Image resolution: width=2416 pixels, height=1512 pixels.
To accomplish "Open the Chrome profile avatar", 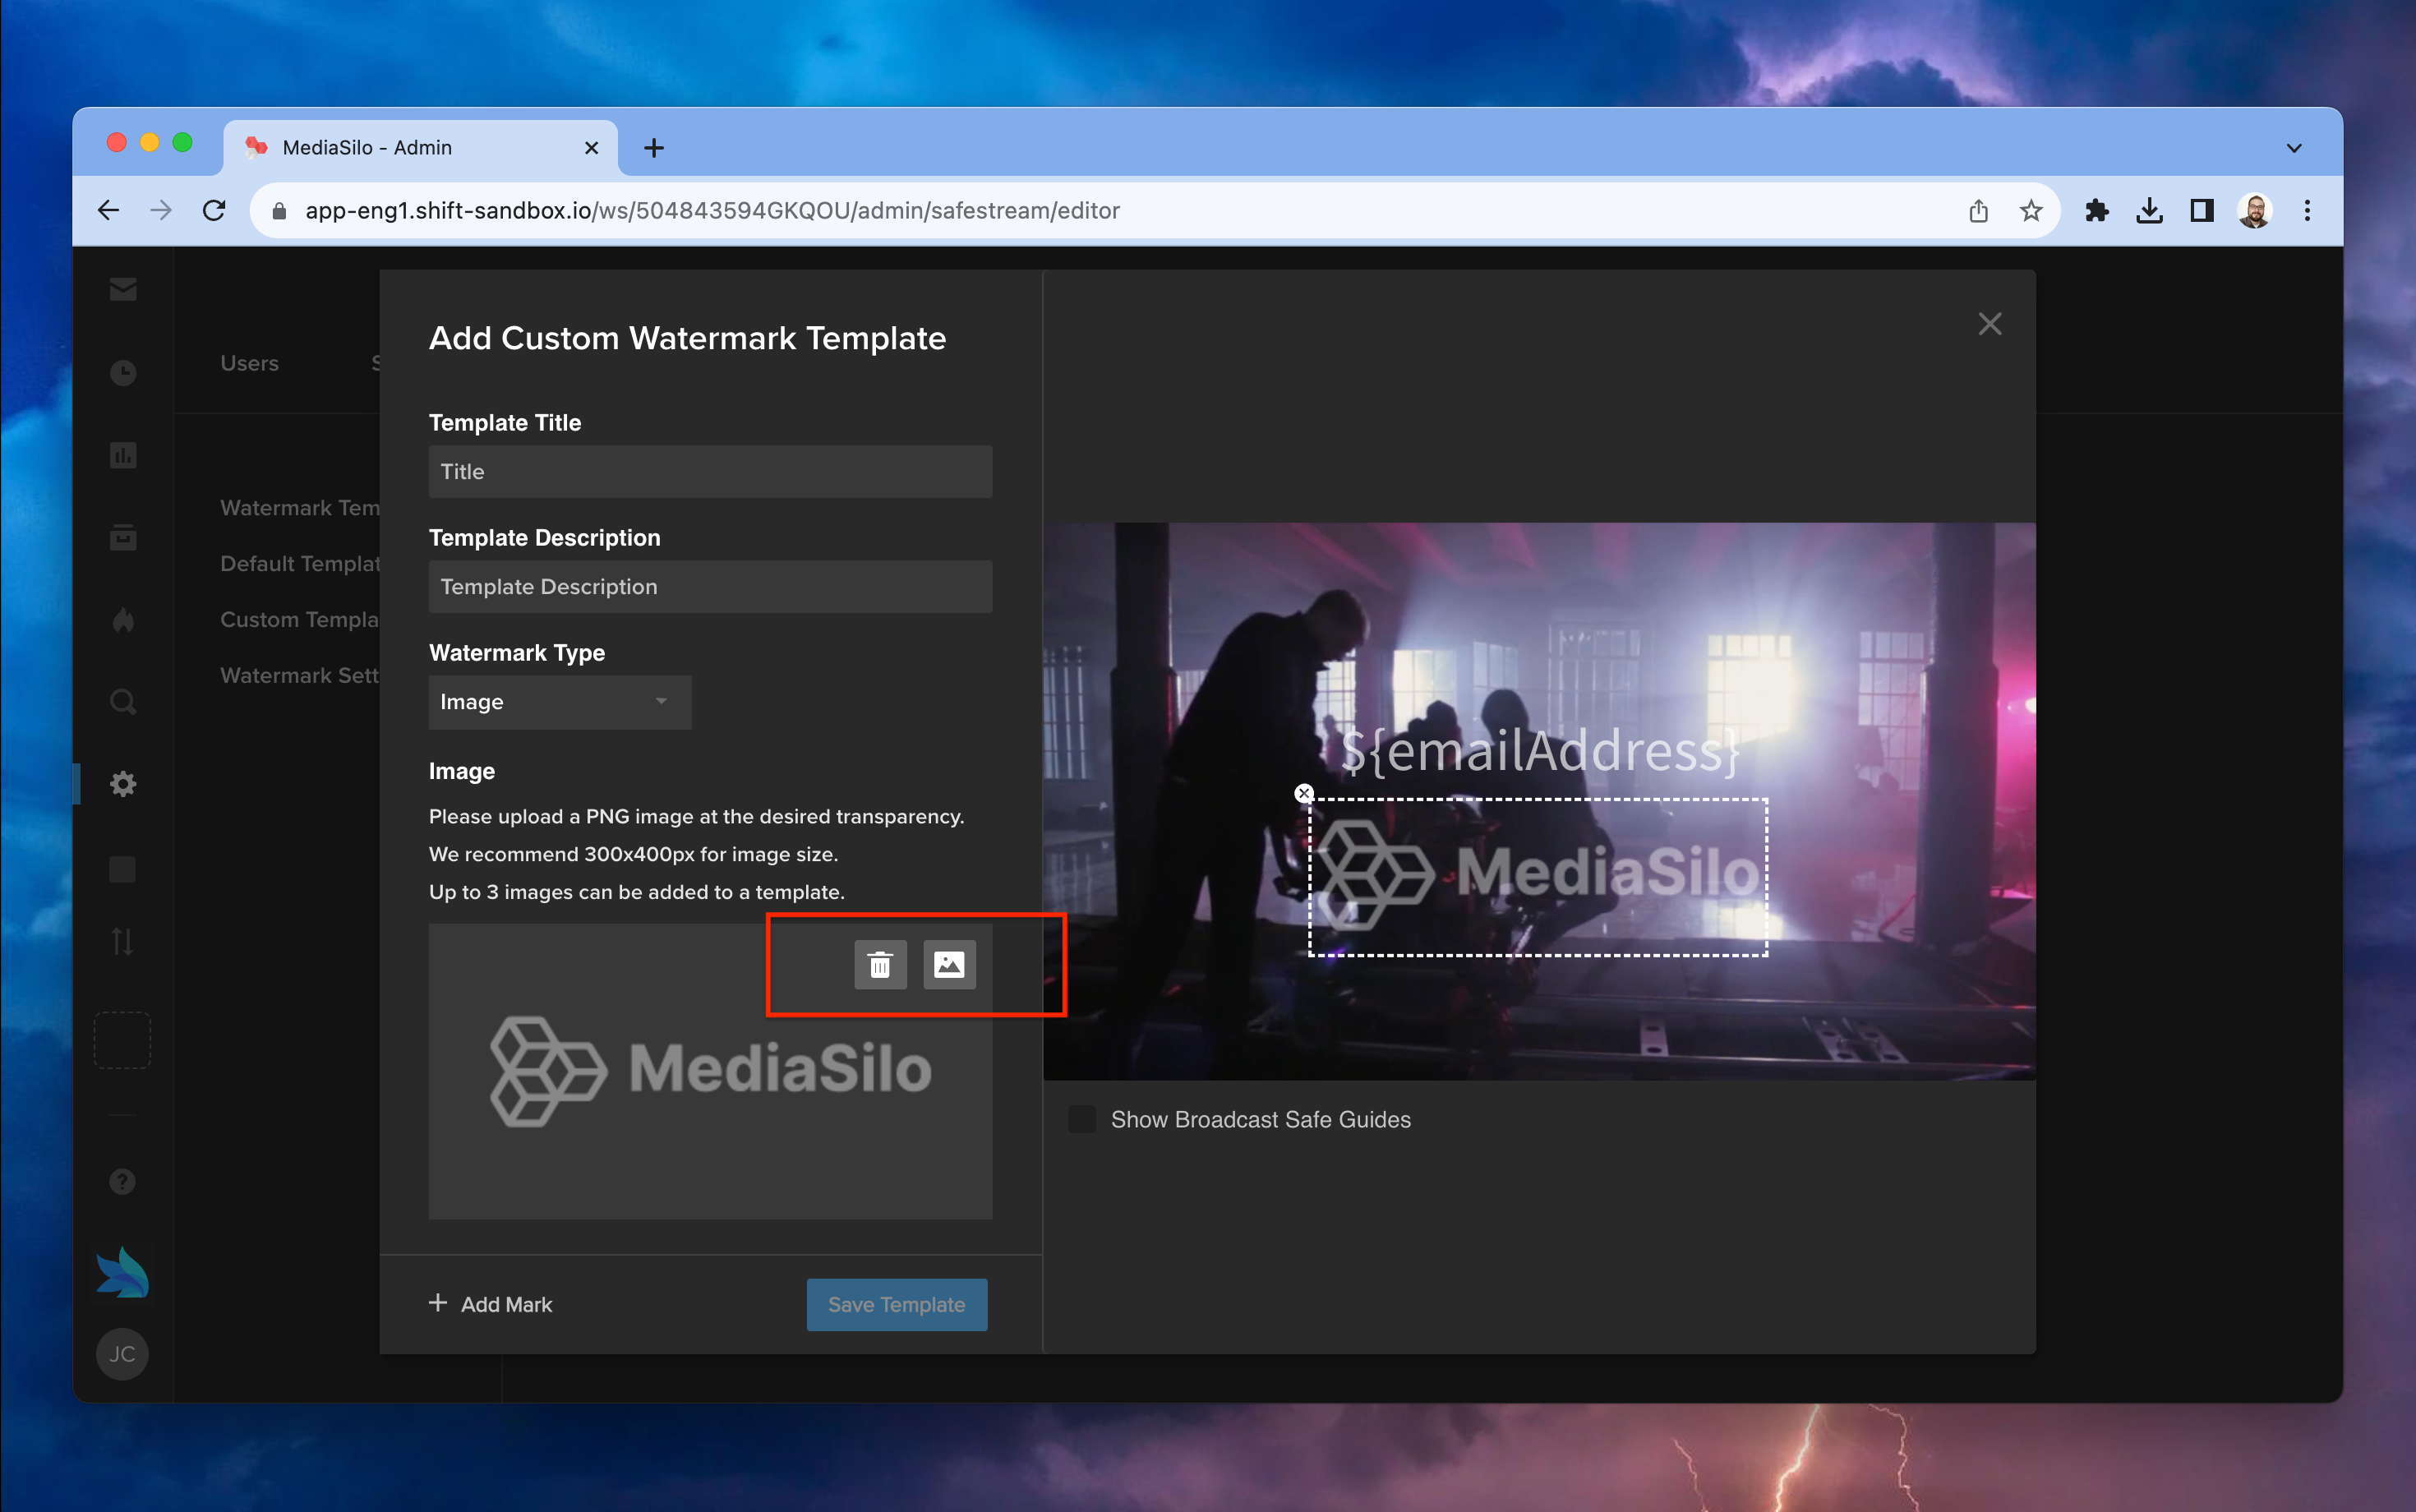I will [x=2255, y=211].
